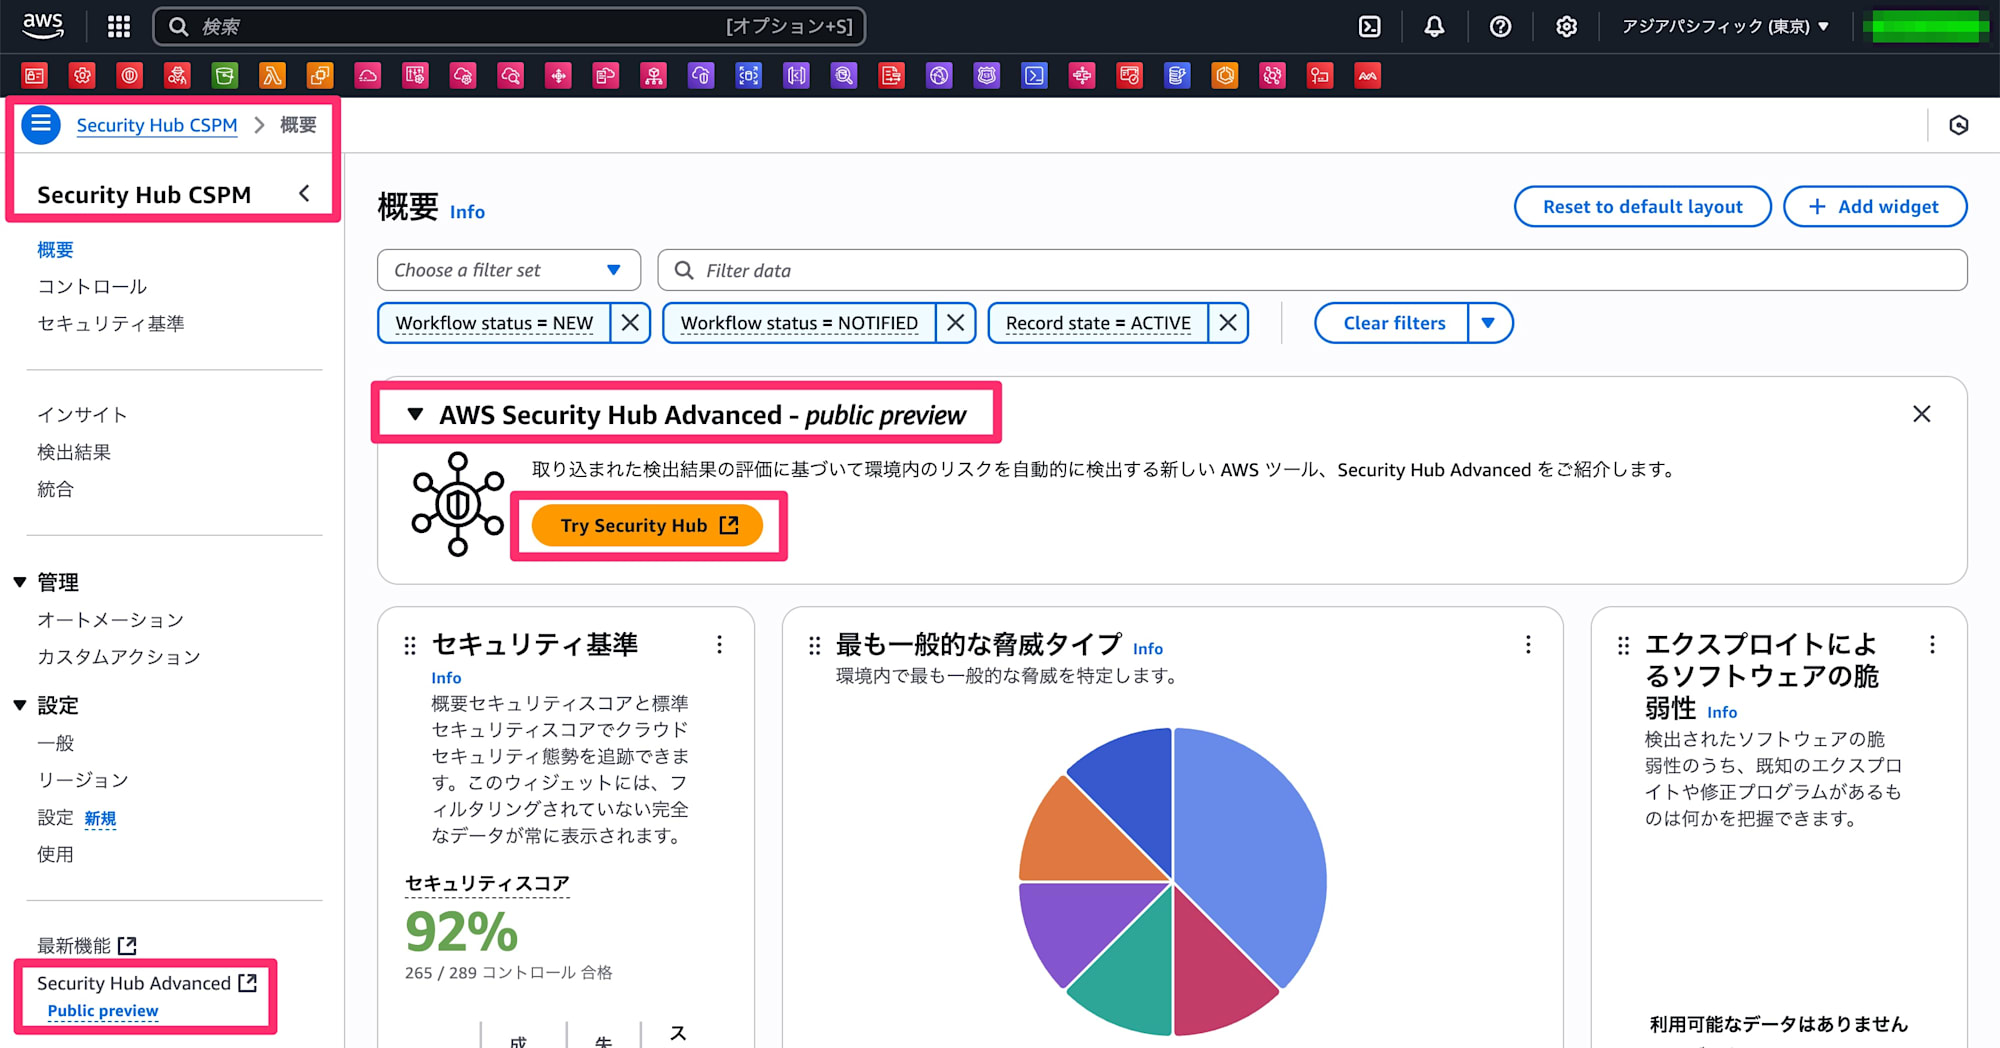The width and height of the screenshot is (2000, 1048).
Task: Collapse the Security Hub CSPM side panel
Action: 304,194
